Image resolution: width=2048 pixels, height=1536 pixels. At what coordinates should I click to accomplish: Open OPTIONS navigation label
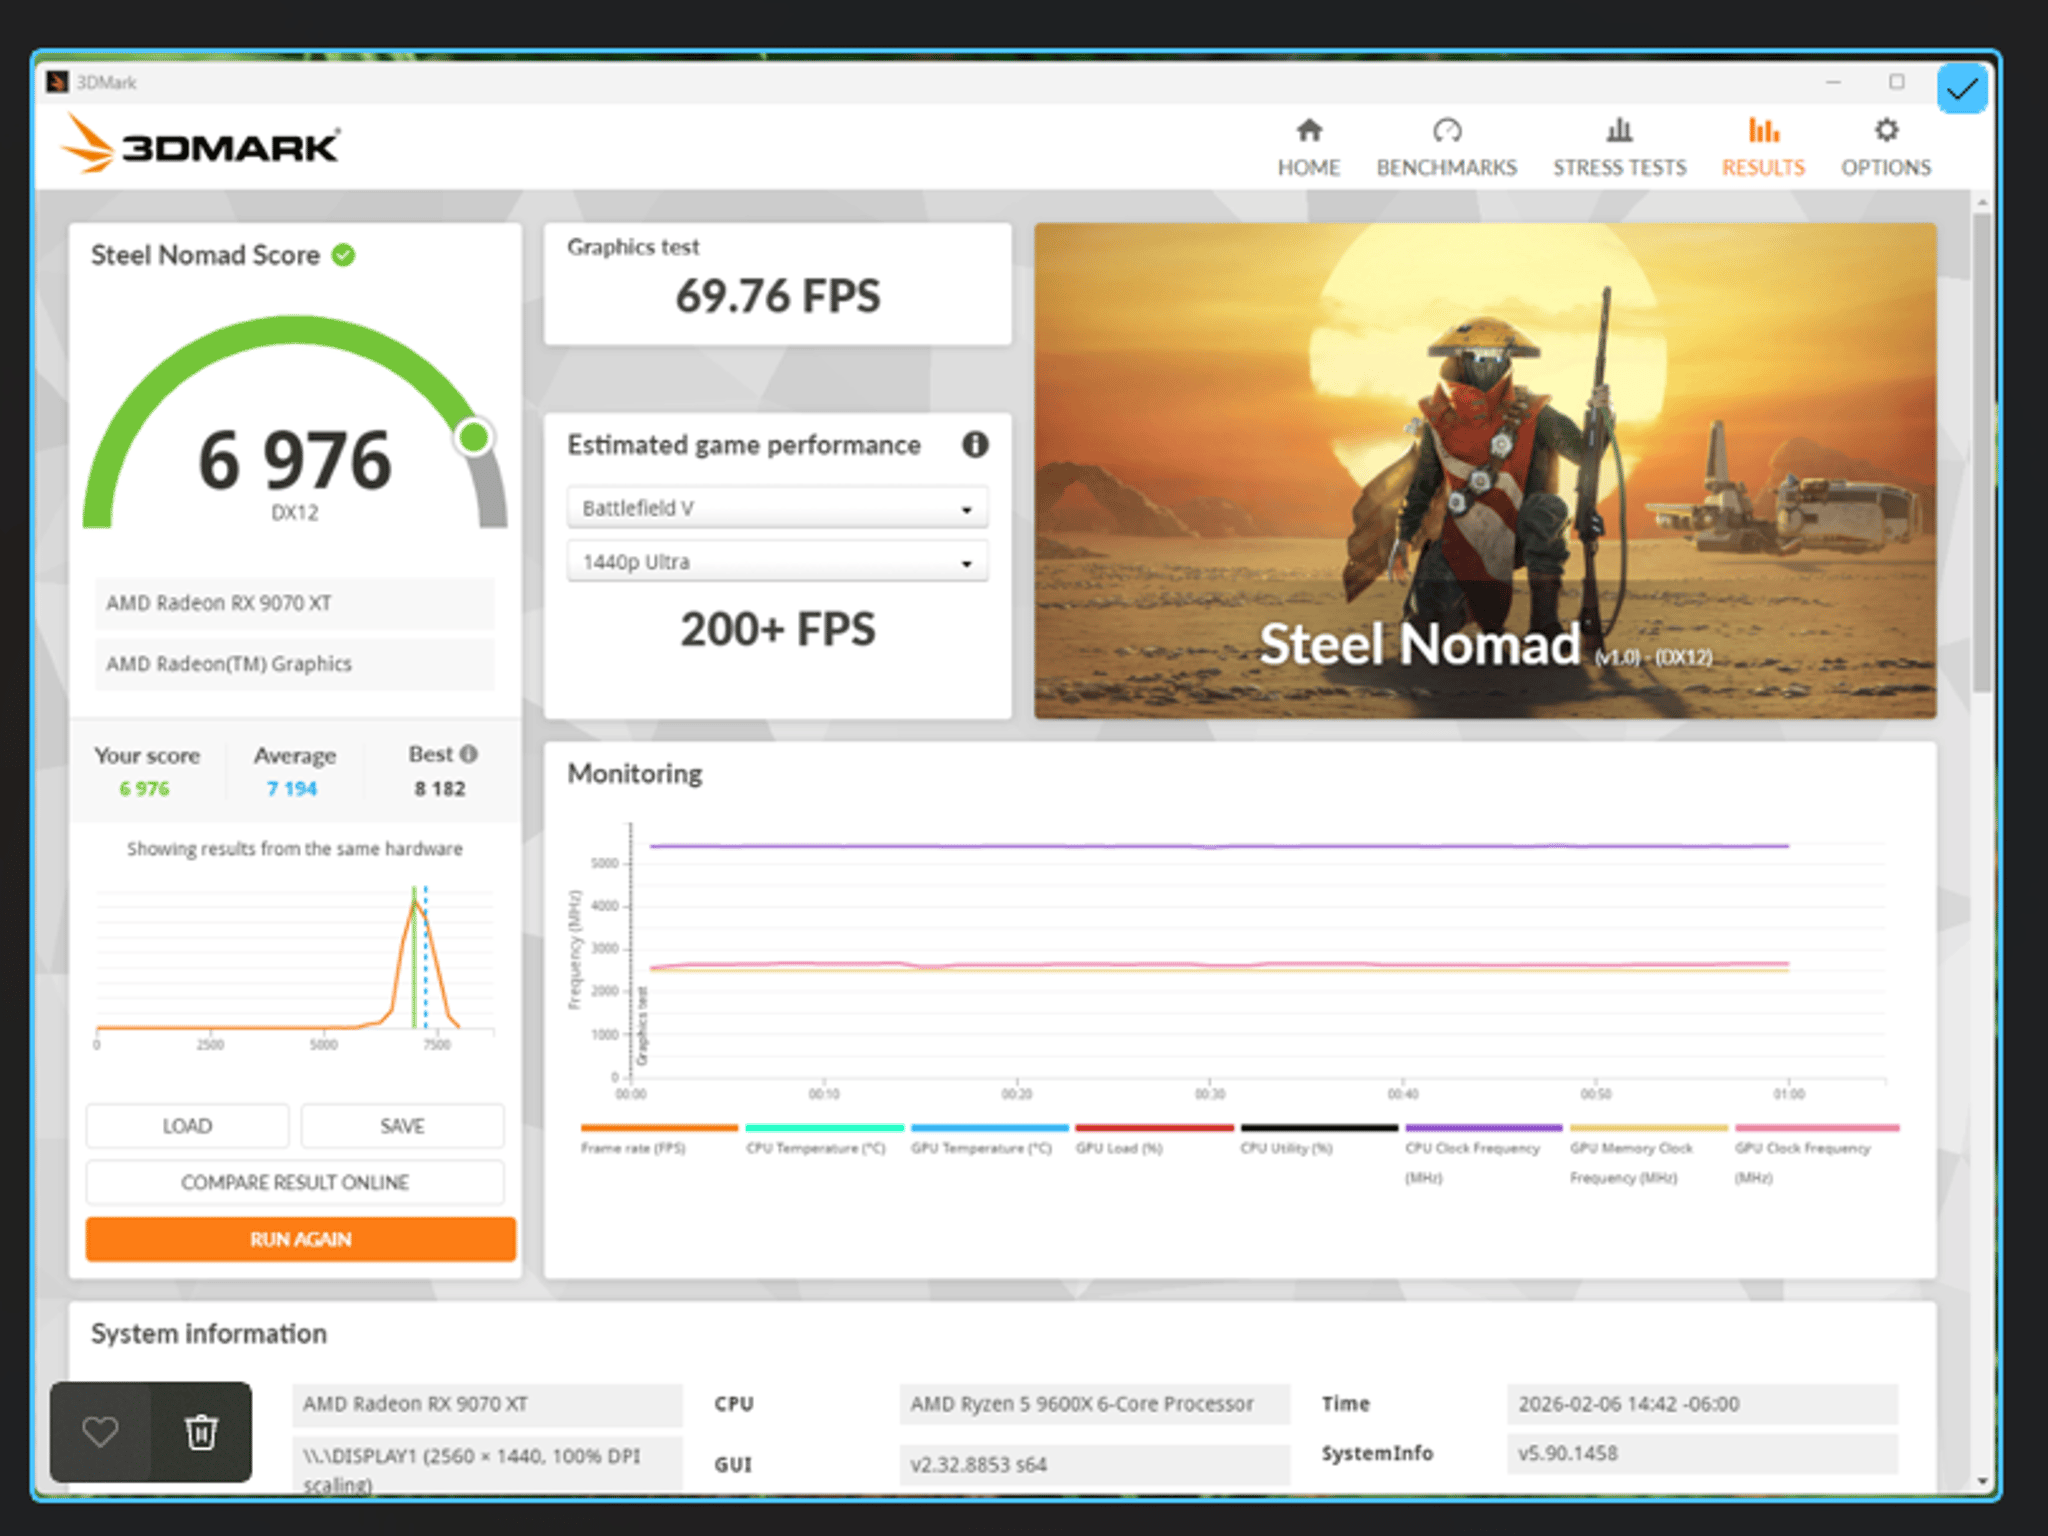coord(1886,168)
